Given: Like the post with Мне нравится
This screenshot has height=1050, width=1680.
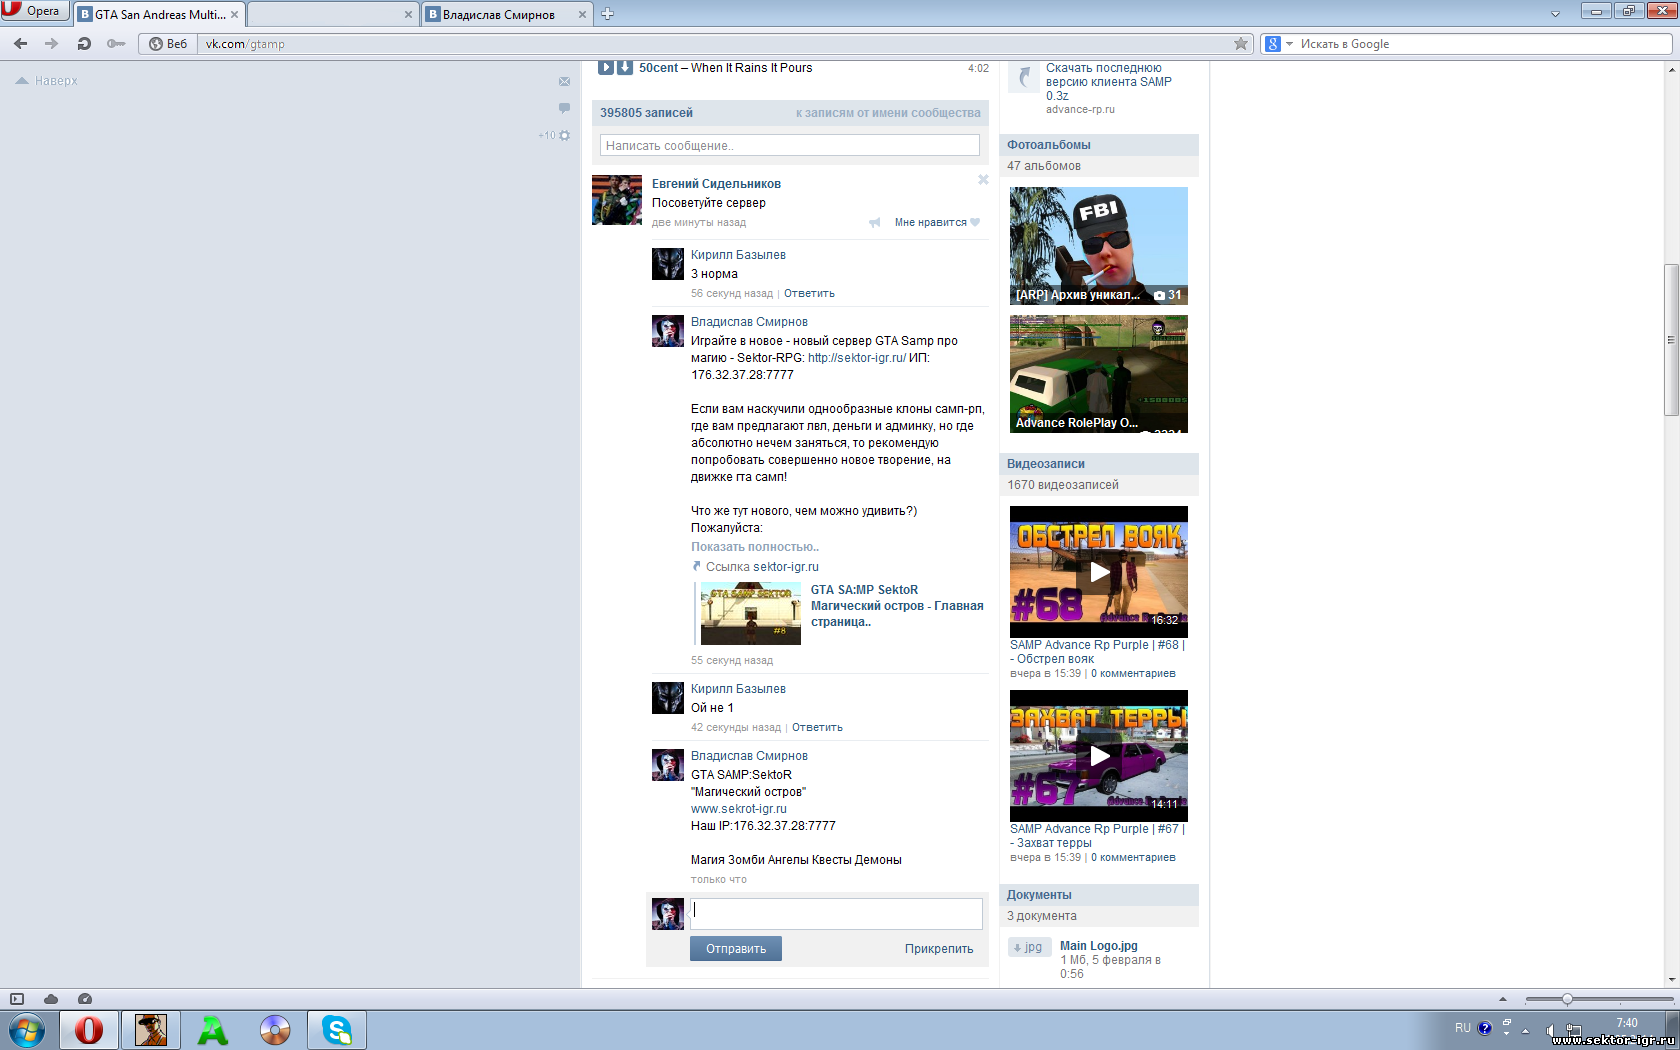Looking at the screenshot, I should [x=937, y=223].
